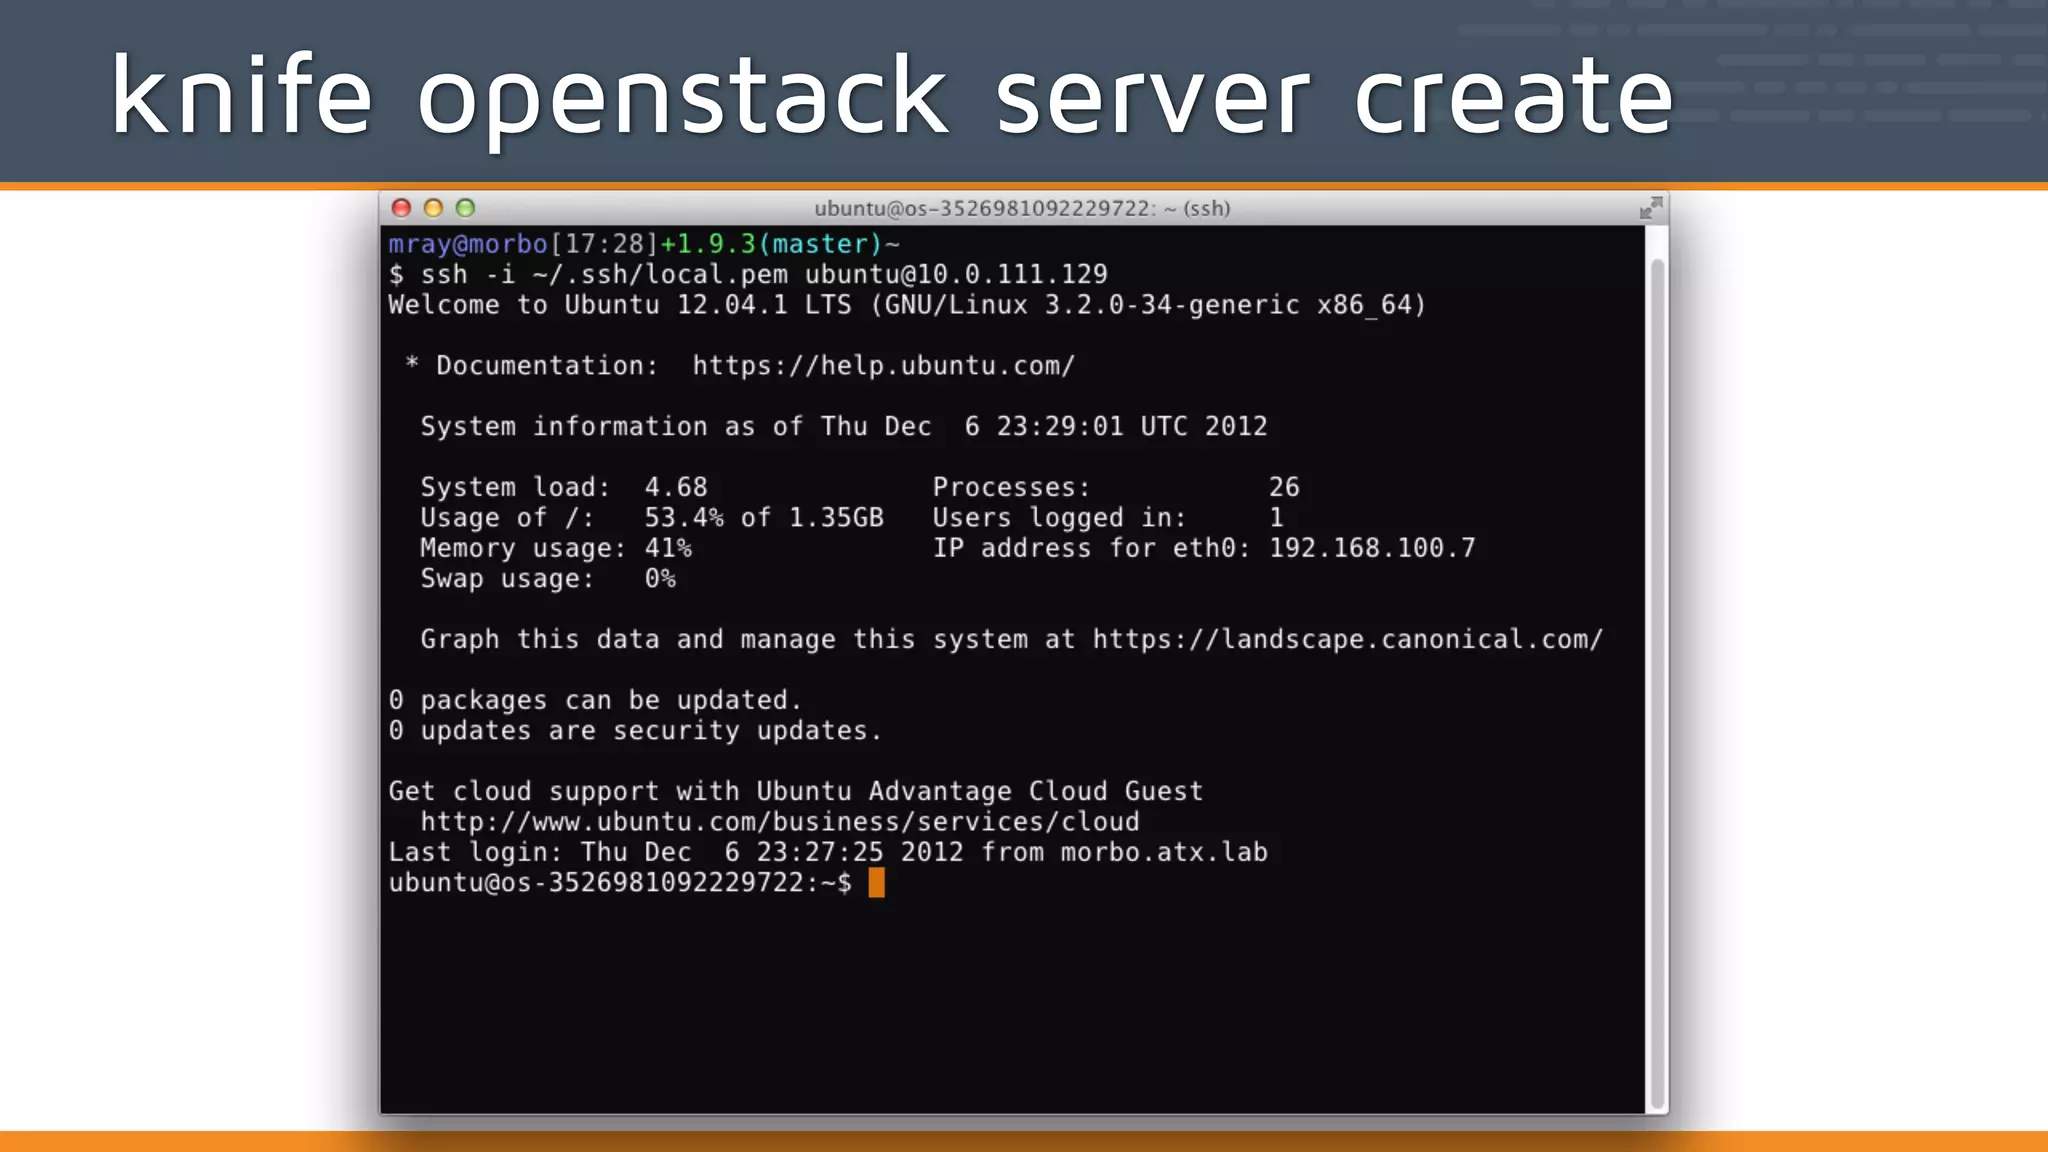2048x1152 pixels.
Task: Click the '+1.9.3(master)' prompt segment
Action: pos(772,245)
